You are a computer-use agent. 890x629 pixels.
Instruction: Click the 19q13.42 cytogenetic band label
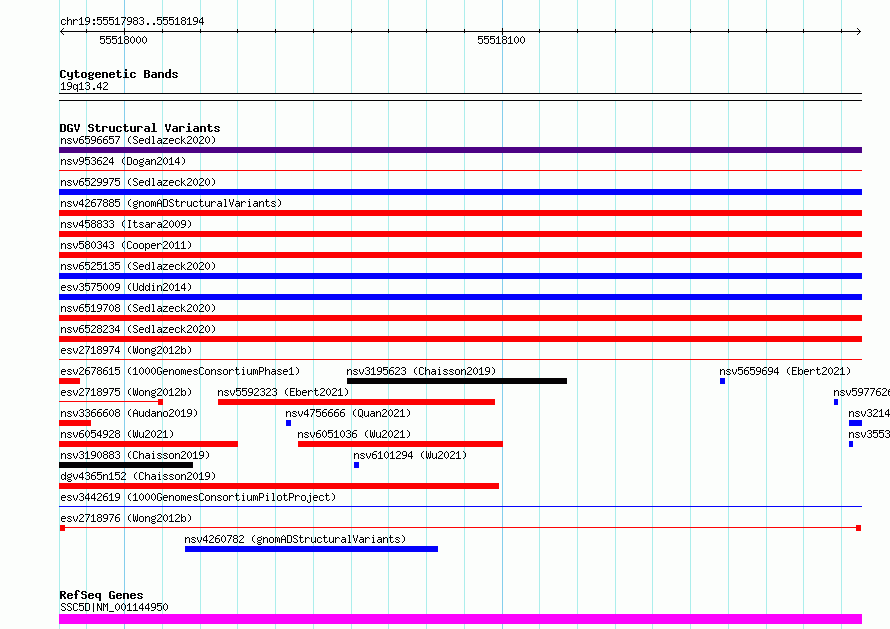pos(84,86)
